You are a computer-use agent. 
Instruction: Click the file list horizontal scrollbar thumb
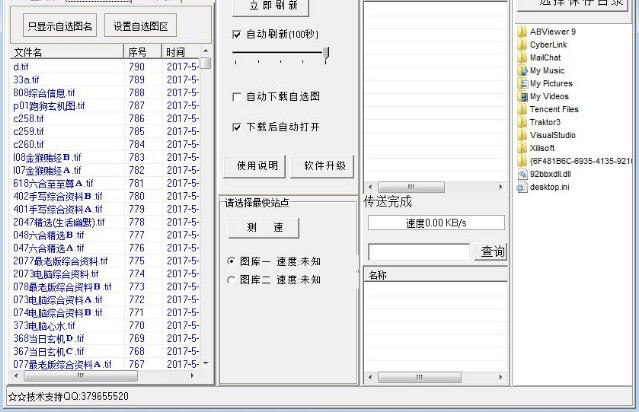click(x=81, y=376)
